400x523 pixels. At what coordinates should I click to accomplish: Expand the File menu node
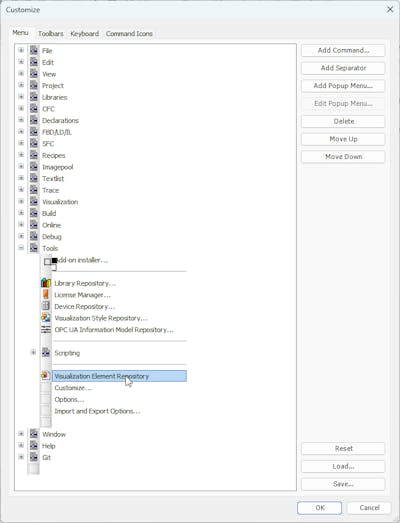tap(21, 50)
